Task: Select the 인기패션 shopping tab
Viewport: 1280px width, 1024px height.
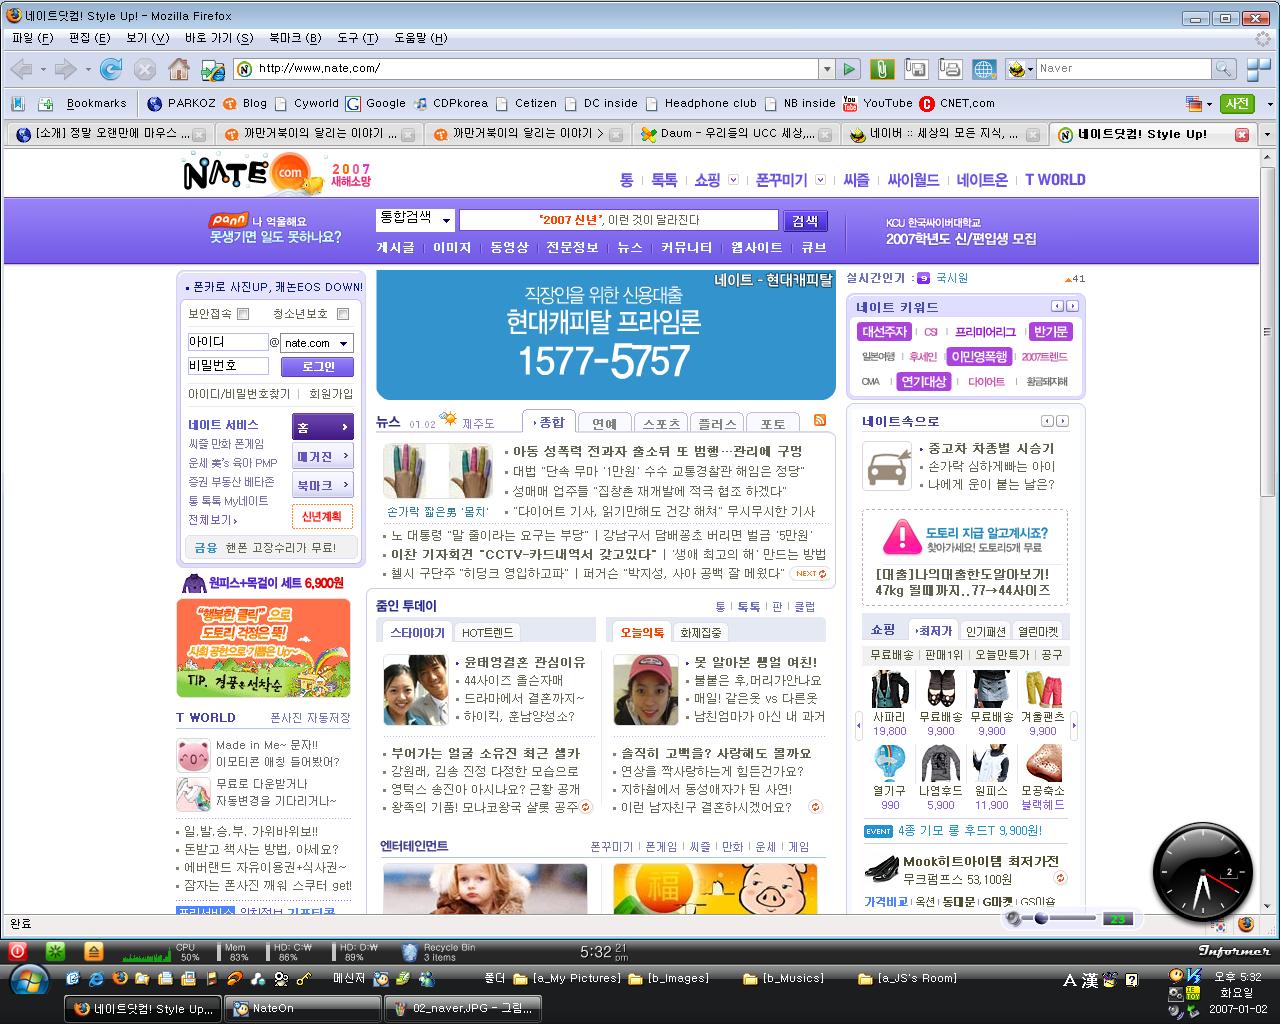Action: pos(986,631)
